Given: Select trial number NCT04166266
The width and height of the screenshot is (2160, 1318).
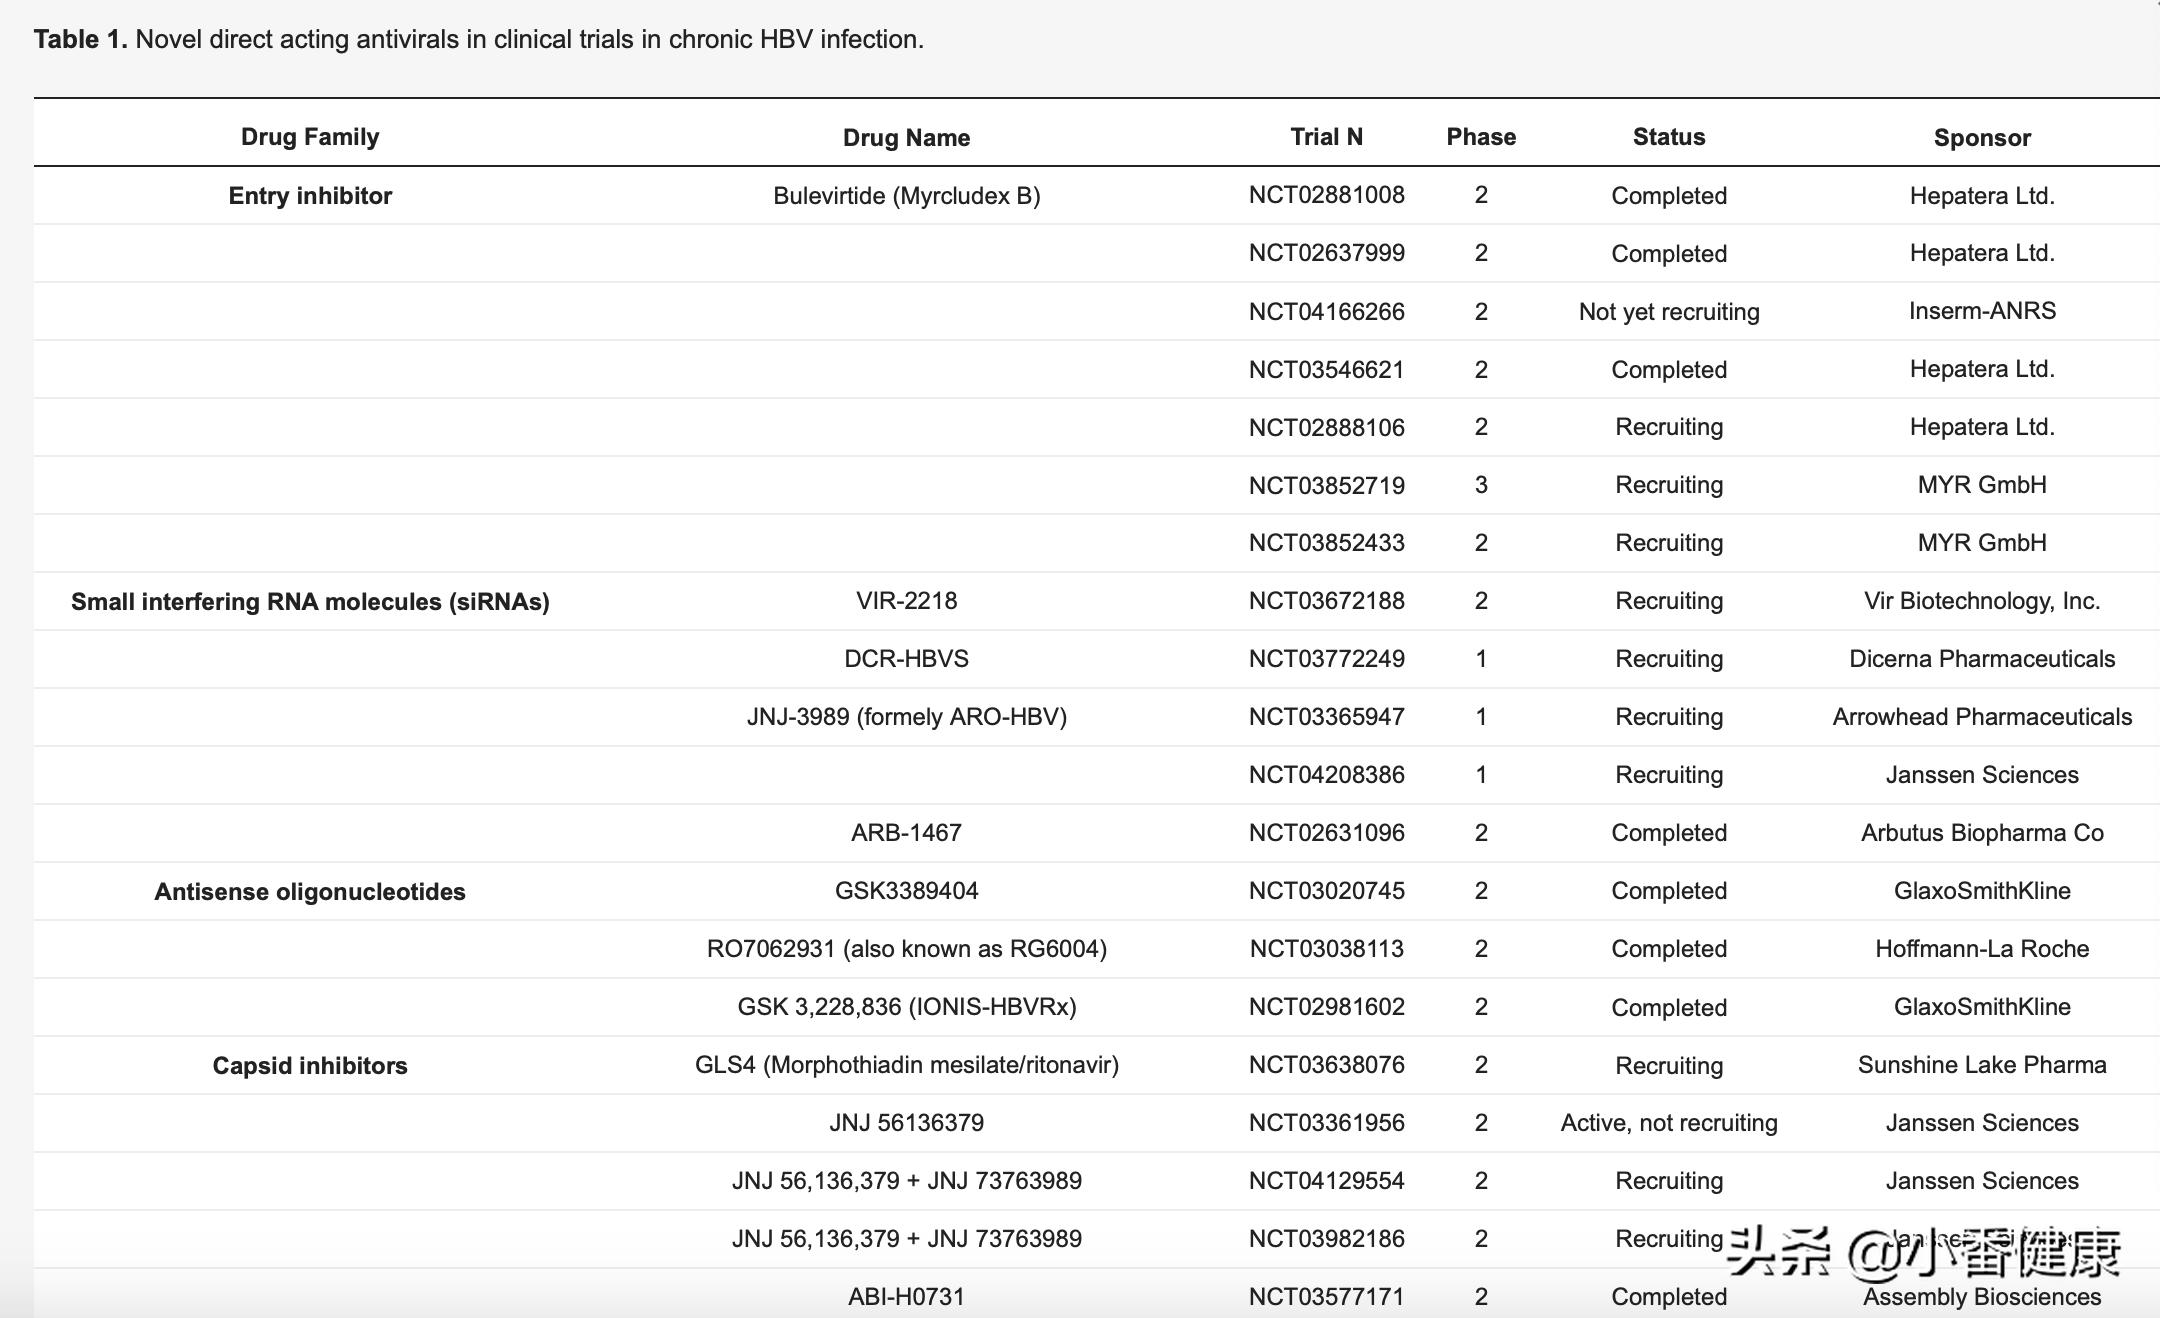Looking at the screenshot, I should (x=1326, y=311).
